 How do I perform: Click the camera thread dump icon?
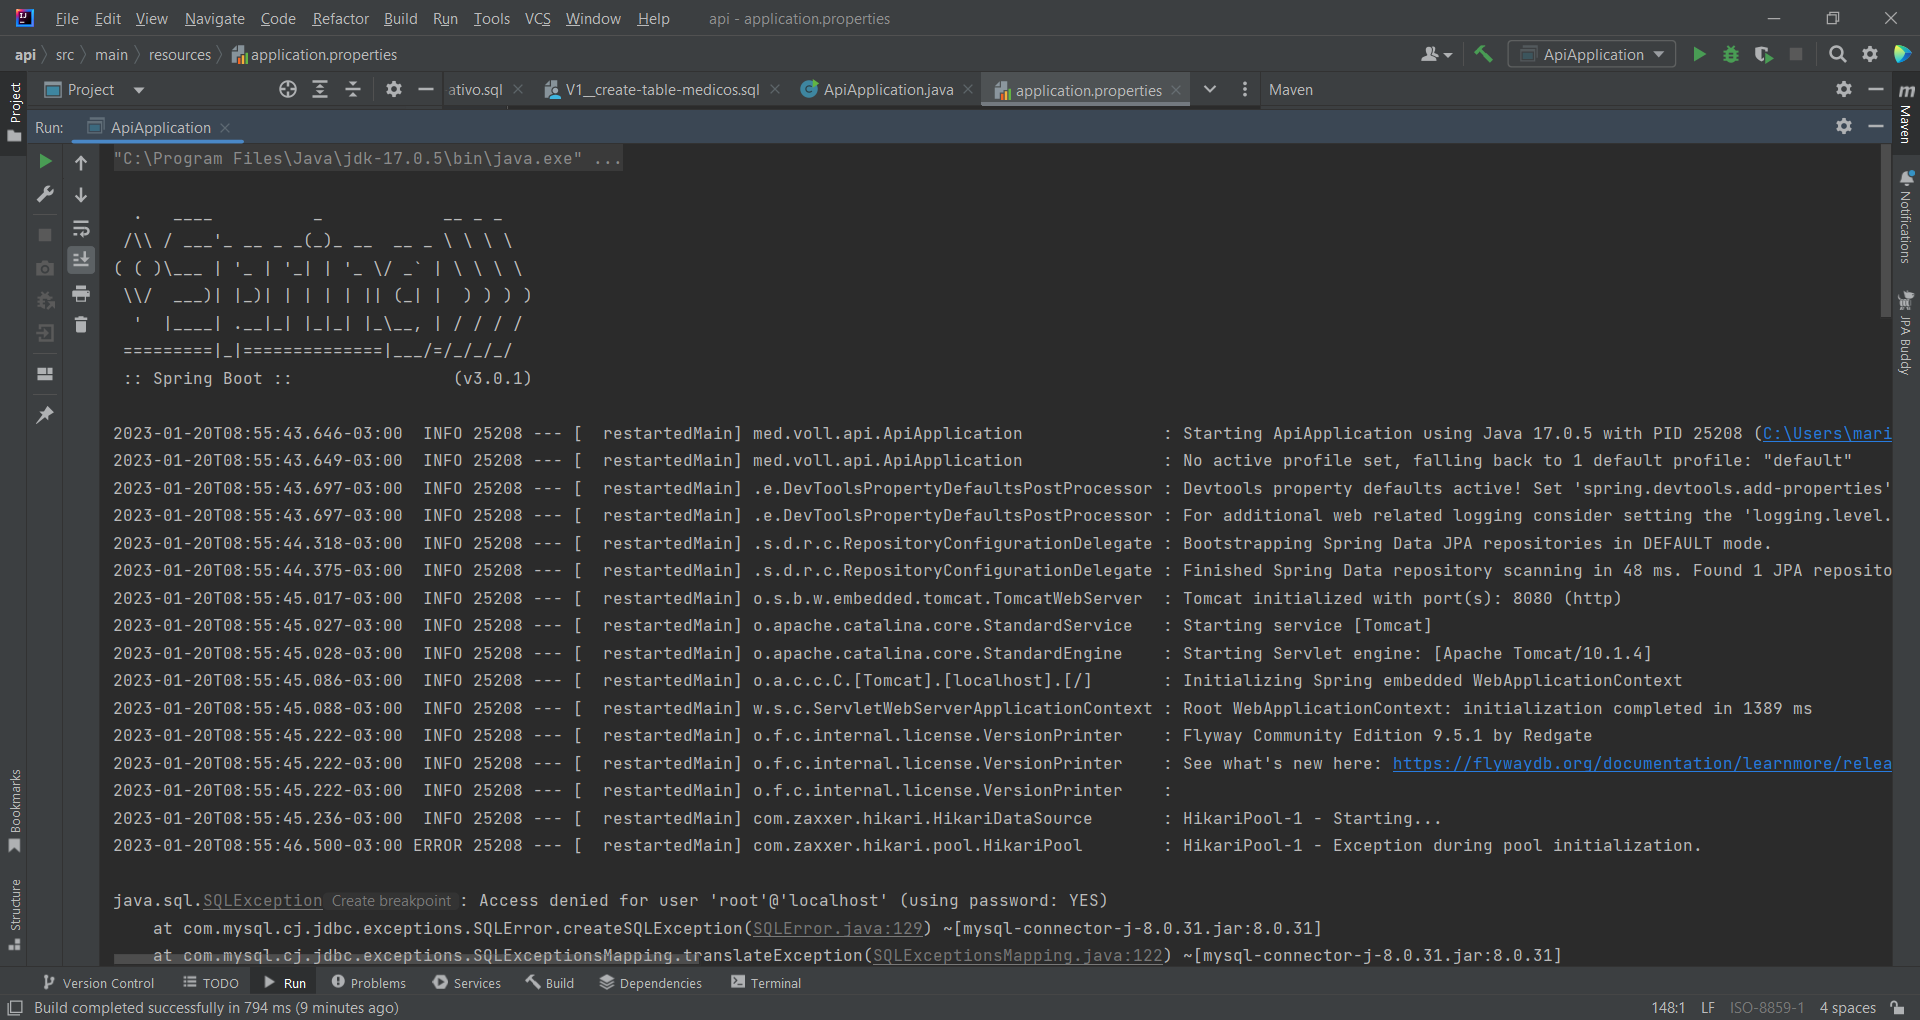click(45, 268)
